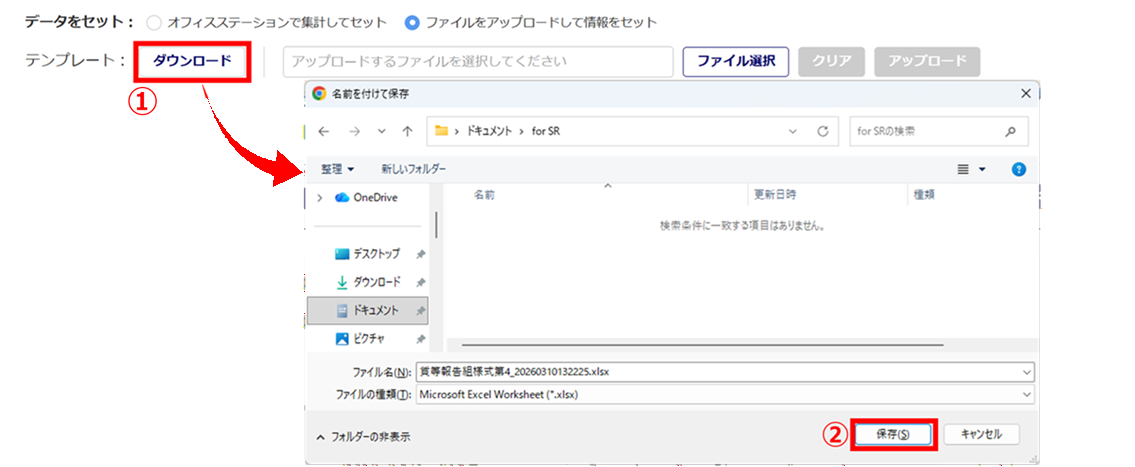This screenshot has width=1135, height=467.
Task: Collapse folders with フォルダーの非表示
Action: pyautogui.click(x=362, y=436)
